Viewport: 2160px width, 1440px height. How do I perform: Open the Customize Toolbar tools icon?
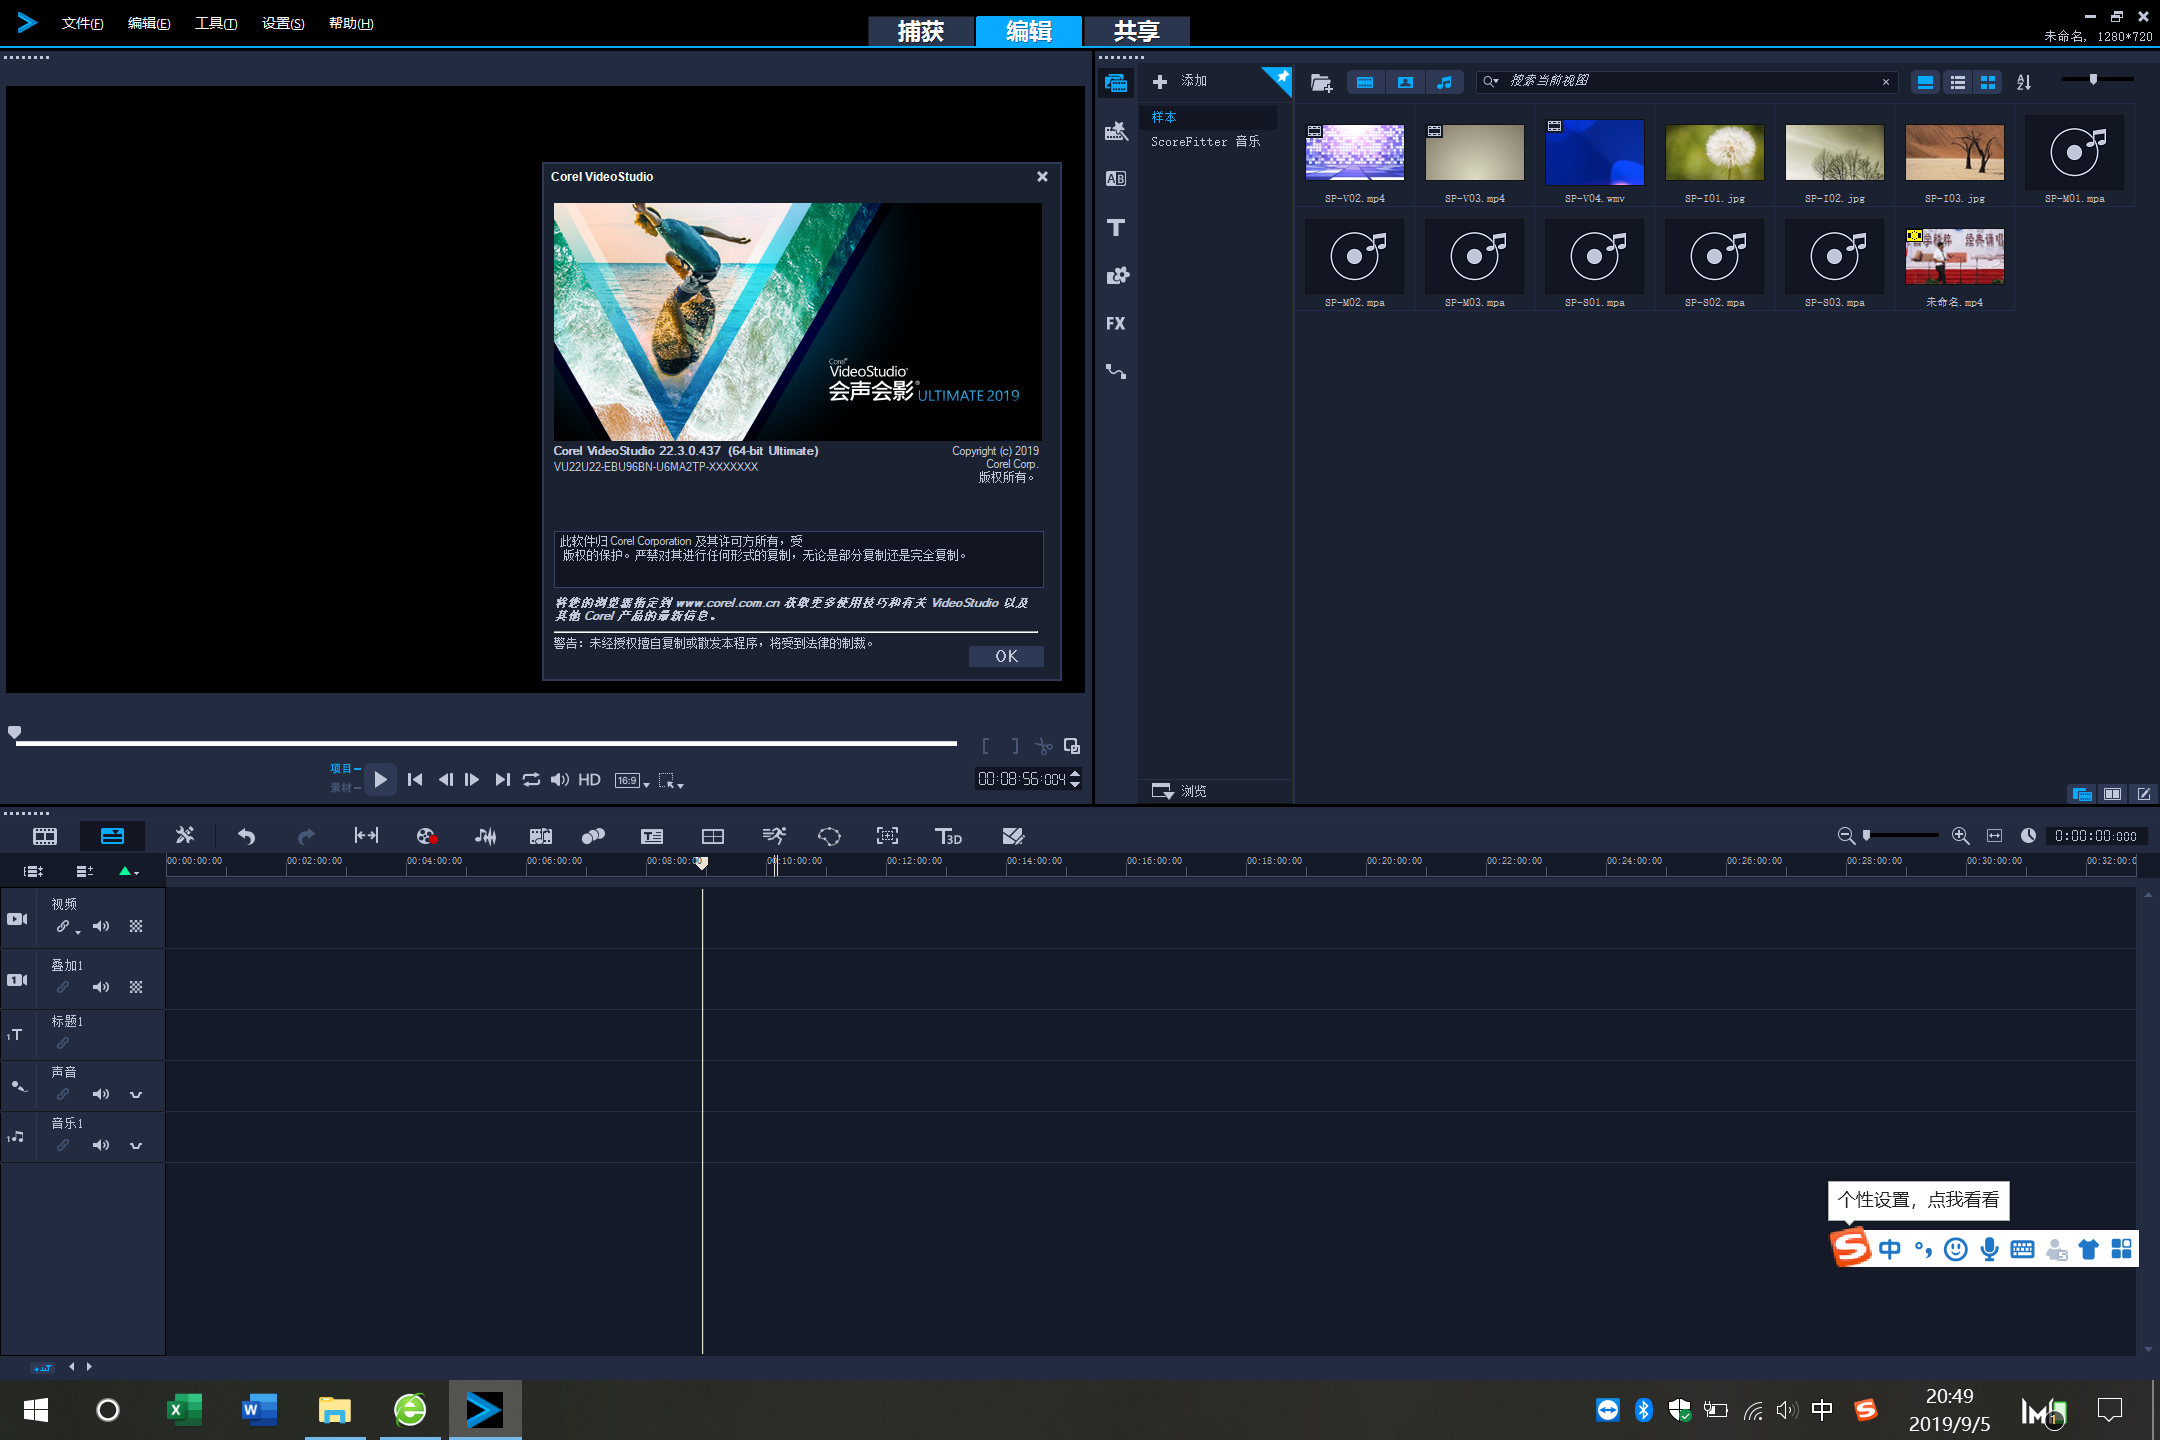tap(185, 835)
